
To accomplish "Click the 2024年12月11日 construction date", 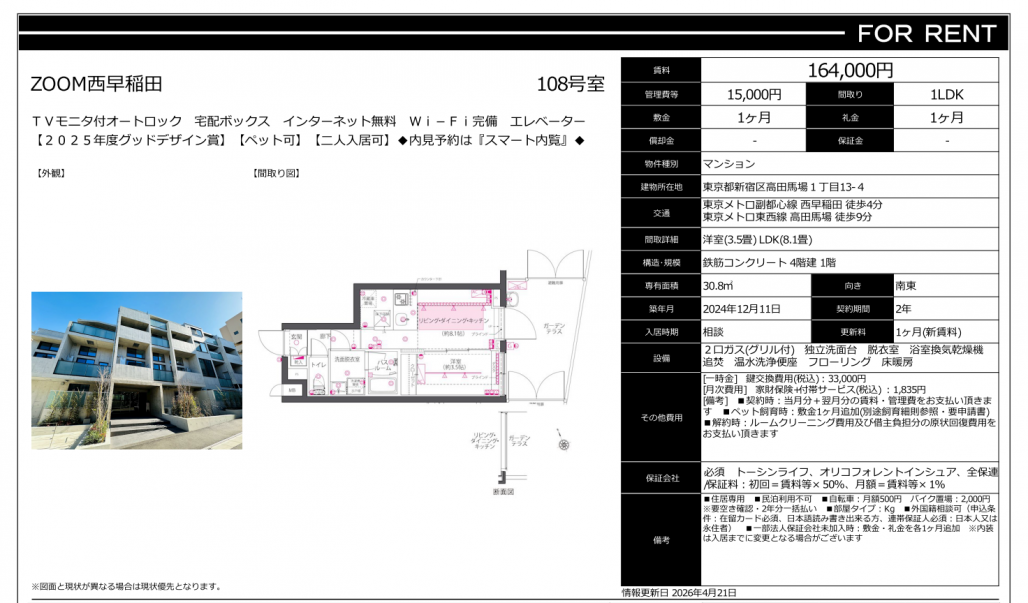I will [x=741, y=309].
